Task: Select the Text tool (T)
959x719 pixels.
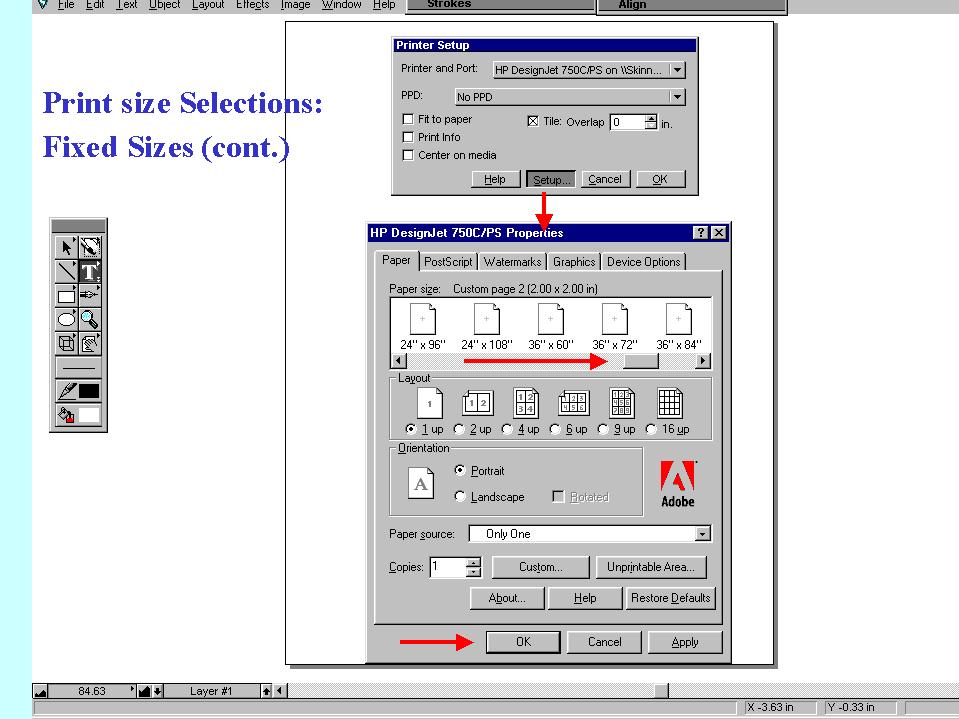Action: point(90,271)
